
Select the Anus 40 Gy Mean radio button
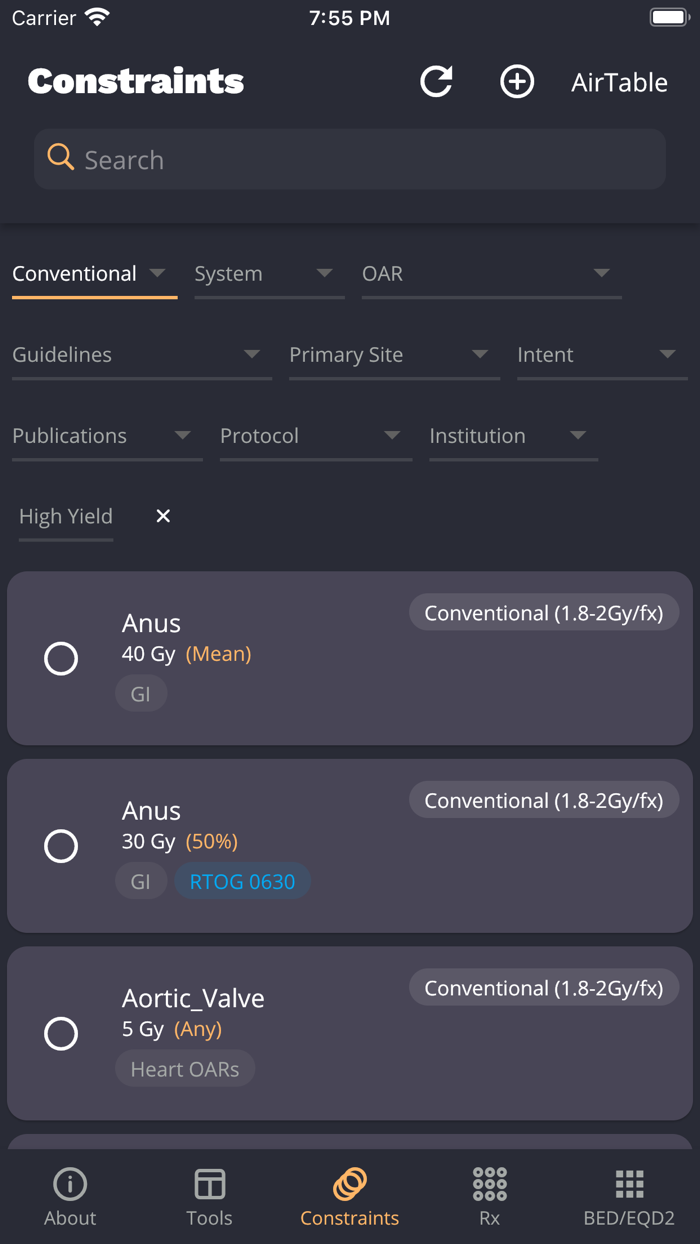(61, 658)
